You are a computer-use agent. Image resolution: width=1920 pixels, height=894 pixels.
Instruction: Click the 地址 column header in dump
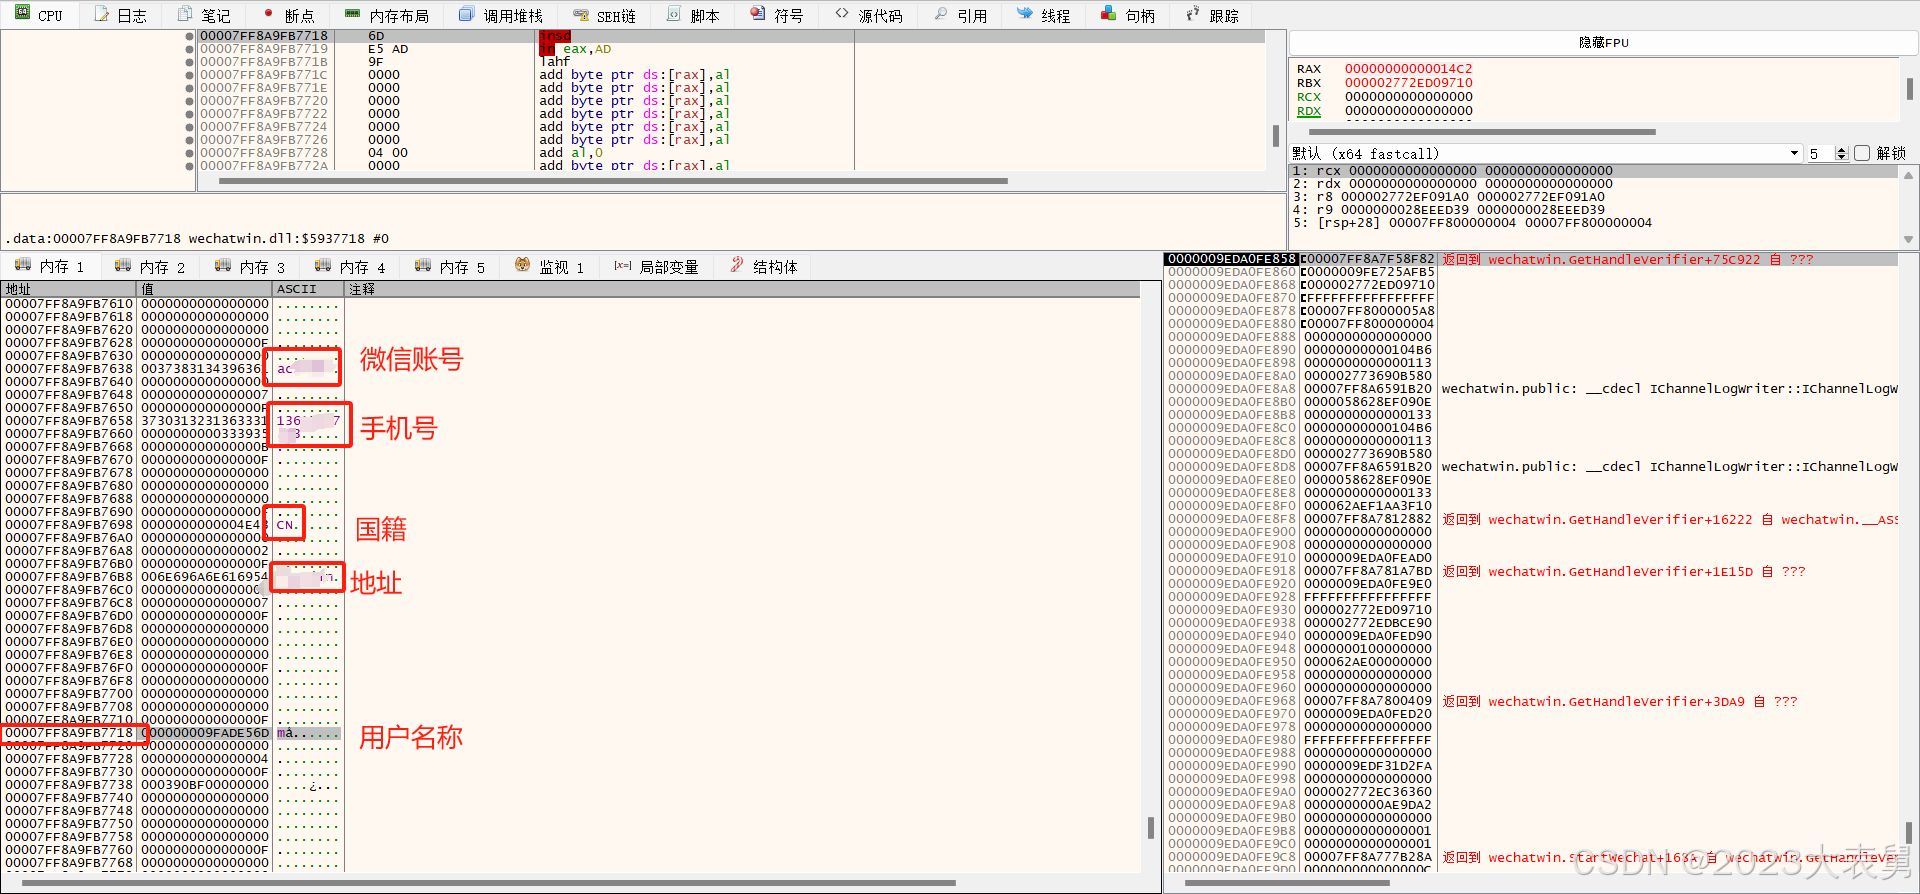[x=70, y=289]
